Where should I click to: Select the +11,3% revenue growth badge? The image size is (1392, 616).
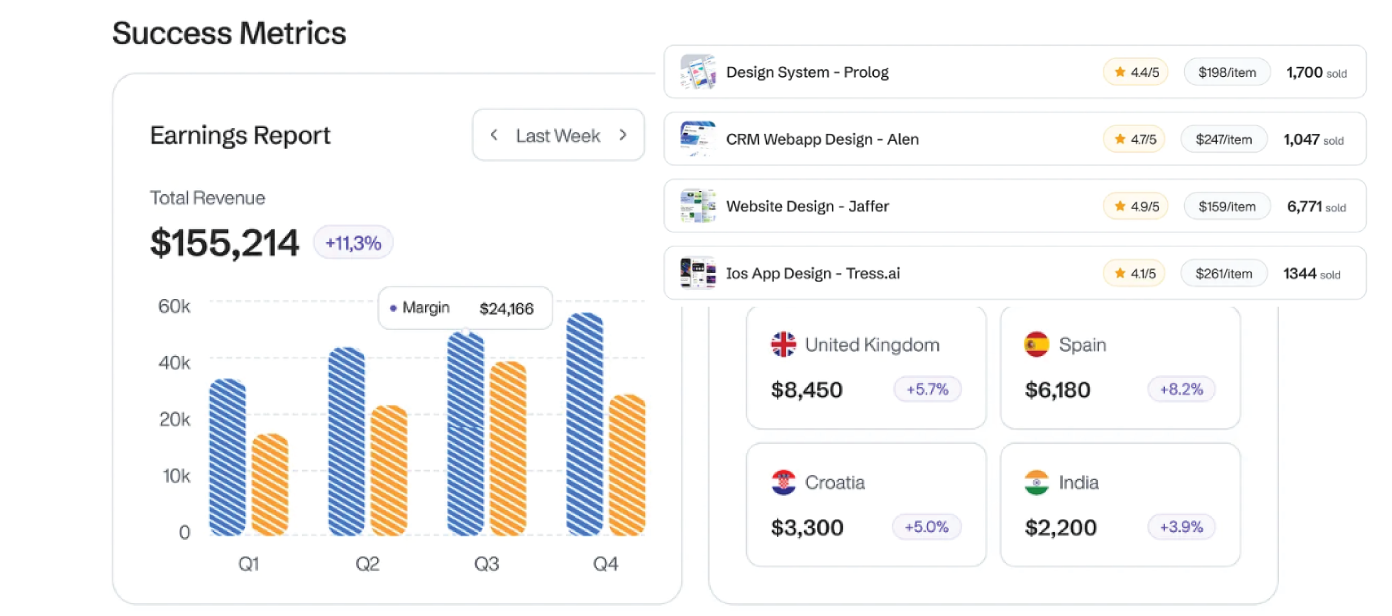point(353,243)
